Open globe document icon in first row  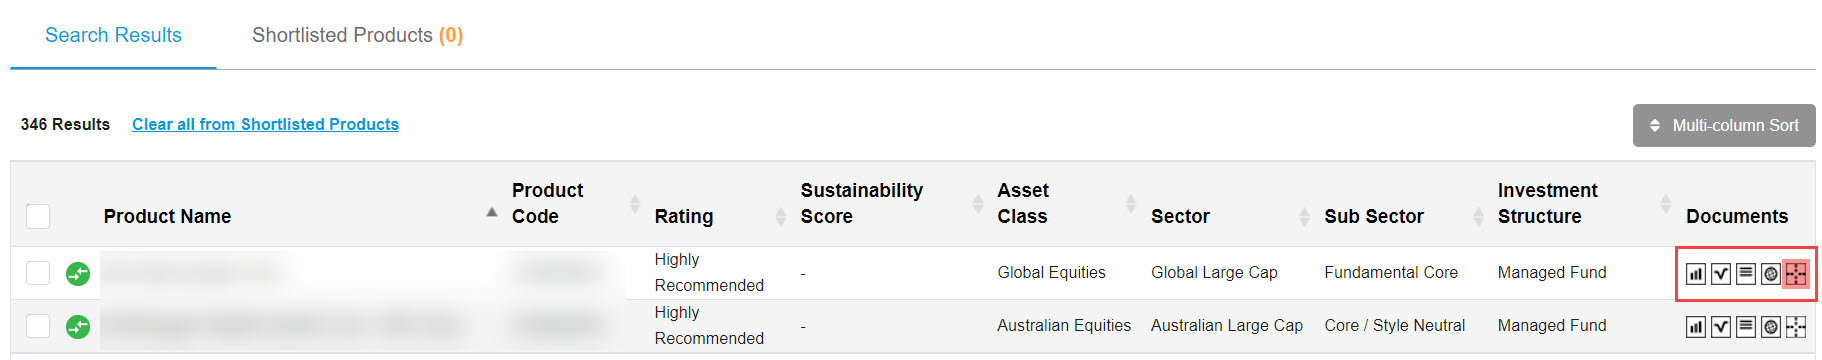[x=1770, y=274]
